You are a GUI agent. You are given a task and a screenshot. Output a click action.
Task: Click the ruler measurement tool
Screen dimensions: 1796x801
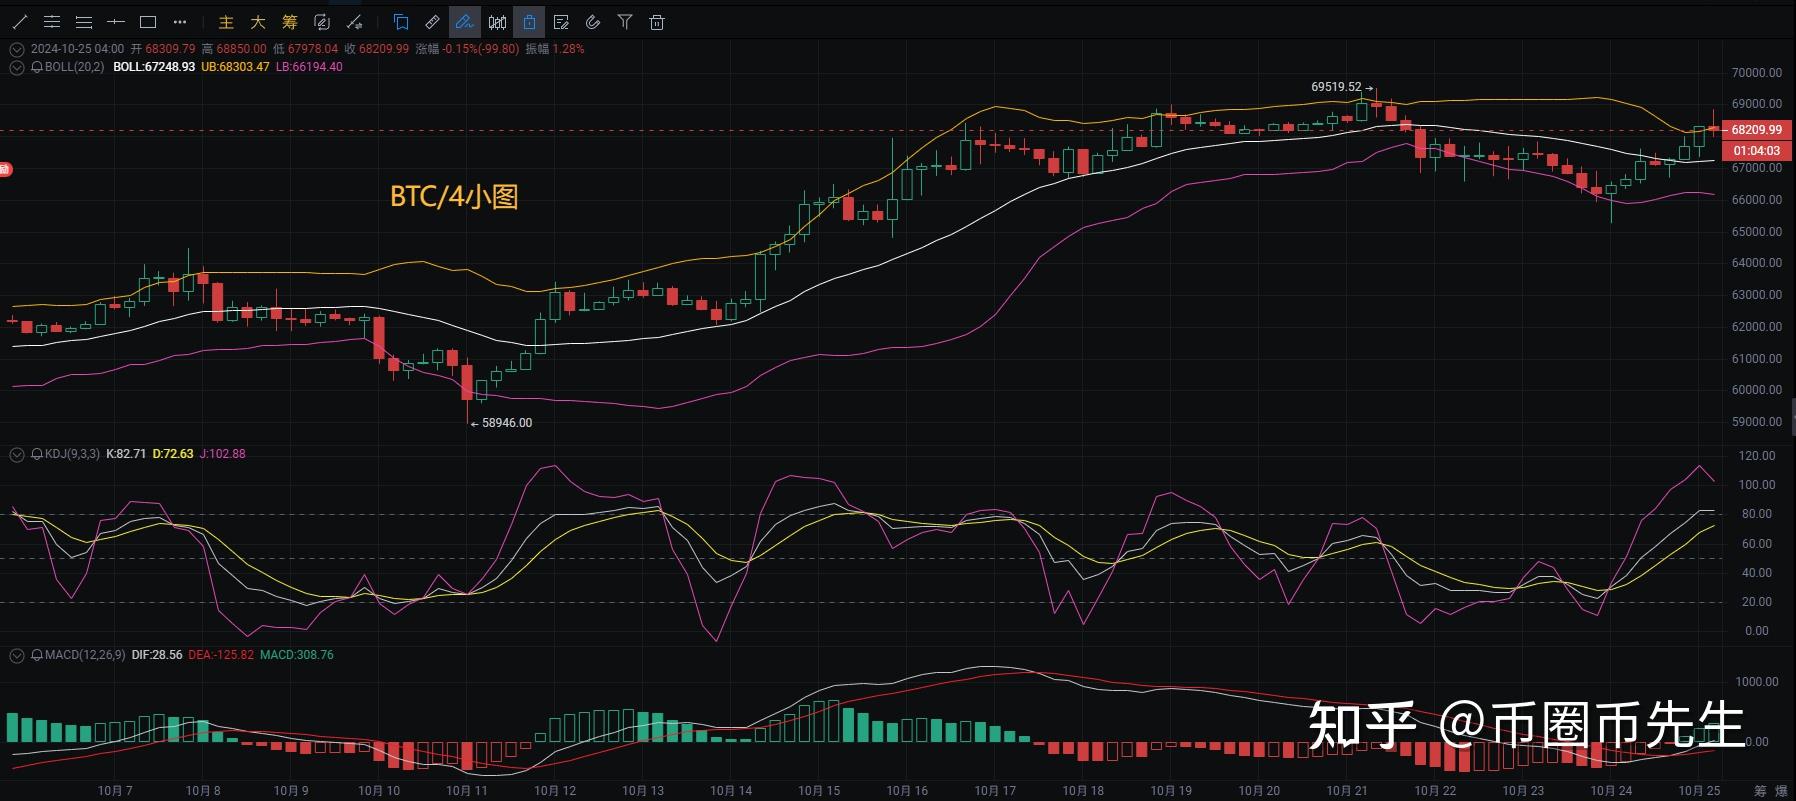coord(433,22)
